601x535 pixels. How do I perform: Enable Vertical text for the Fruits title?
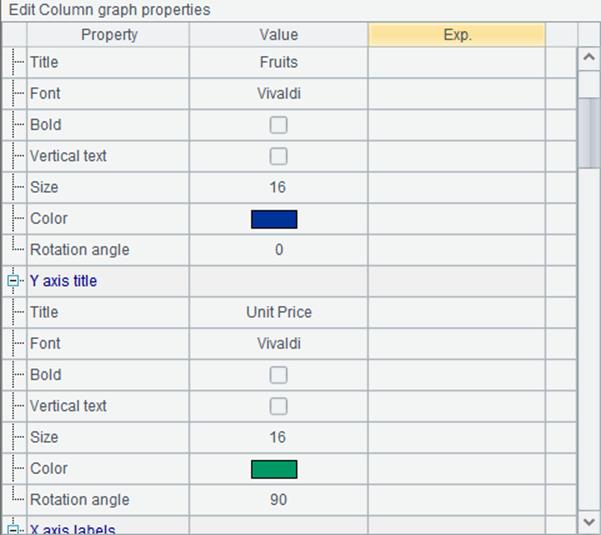tap(278, 156)
